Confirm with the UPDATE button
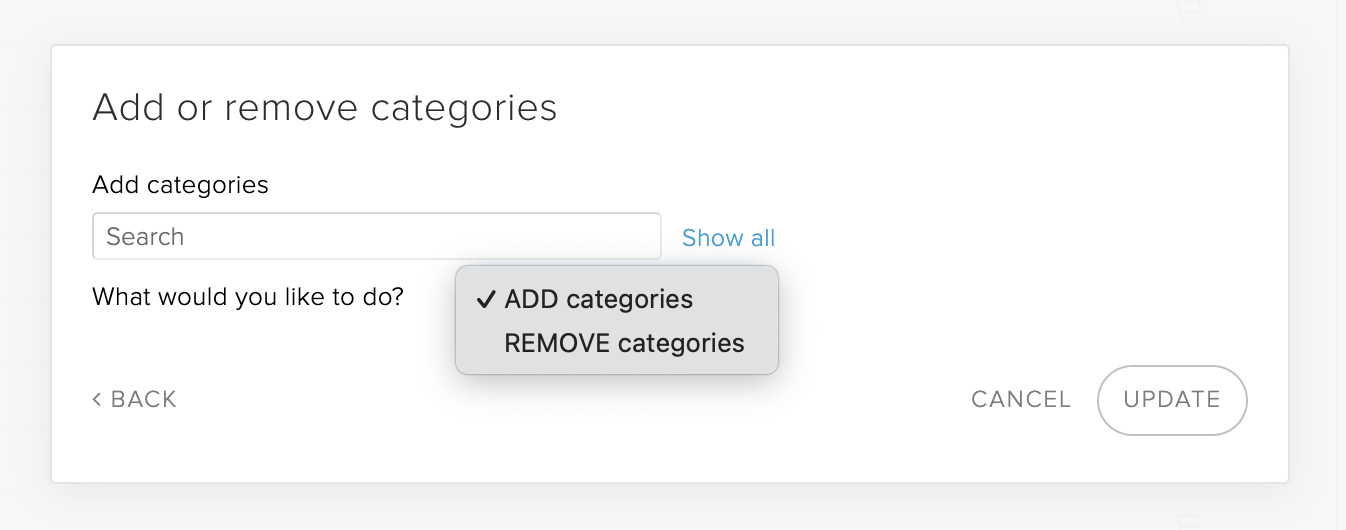Viewport: 1346px width, 530px height. (x=1171, y=400)
